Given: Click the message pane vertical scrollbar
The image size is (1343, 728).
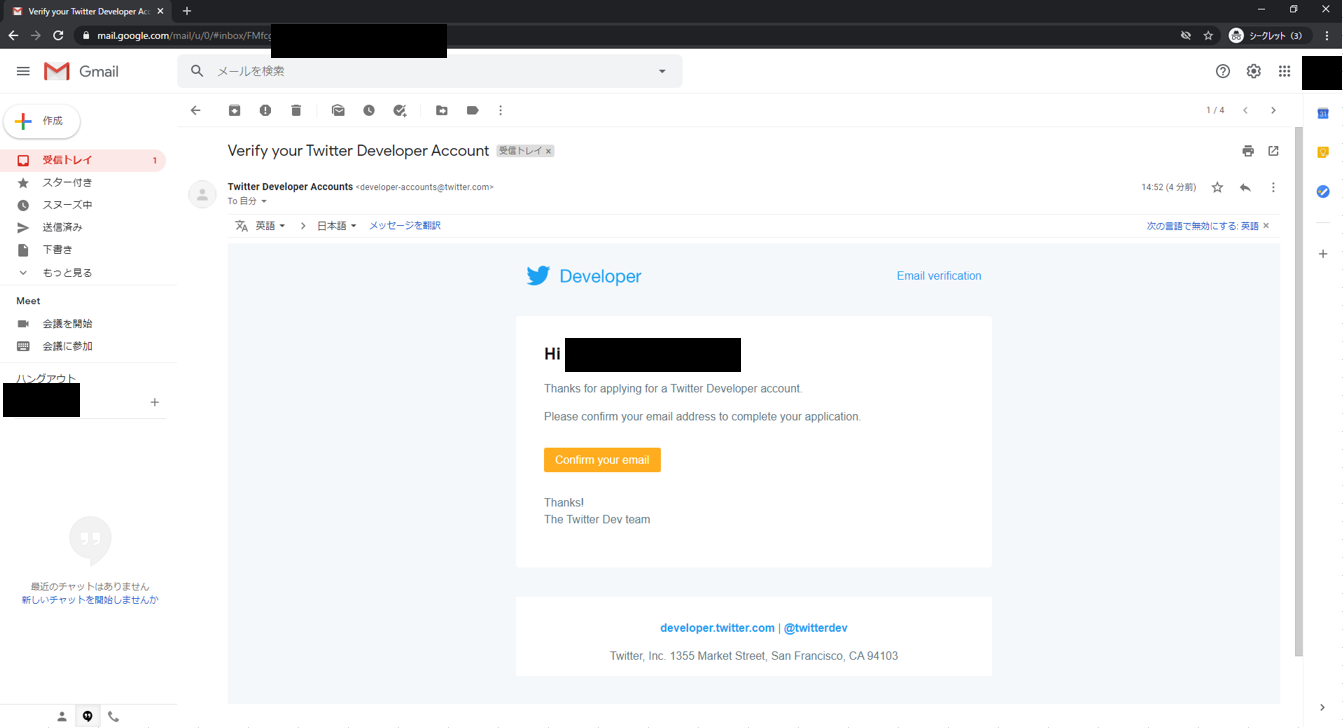Looking at the screenshot, I should point(1299,390).
